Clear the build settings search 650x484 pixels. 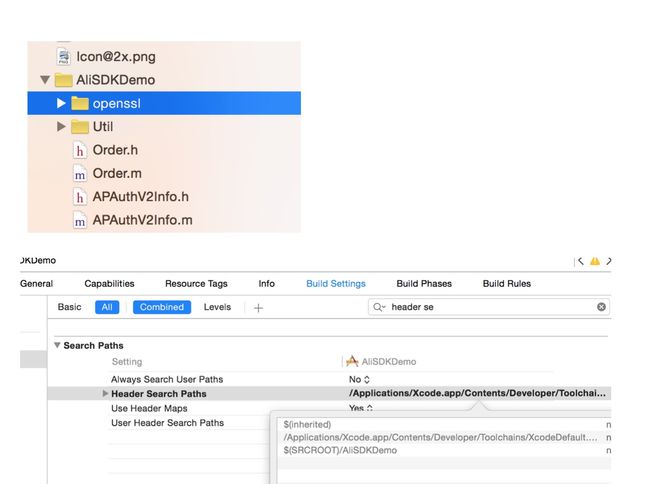click(601, 307)
